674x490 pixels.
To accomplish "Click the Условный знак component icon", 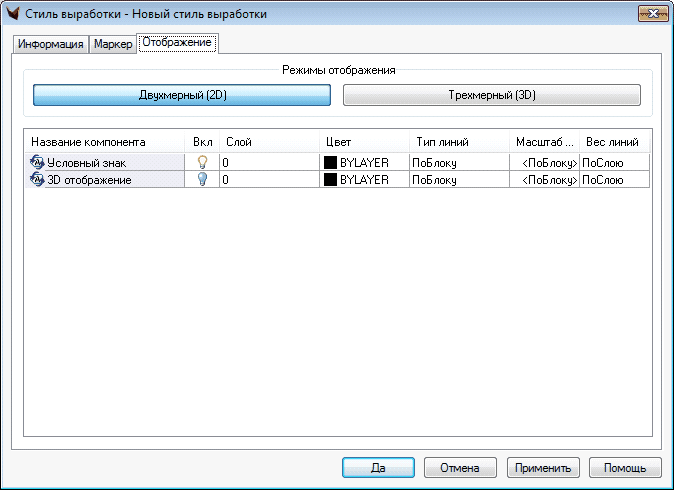I will coord(38,162).
